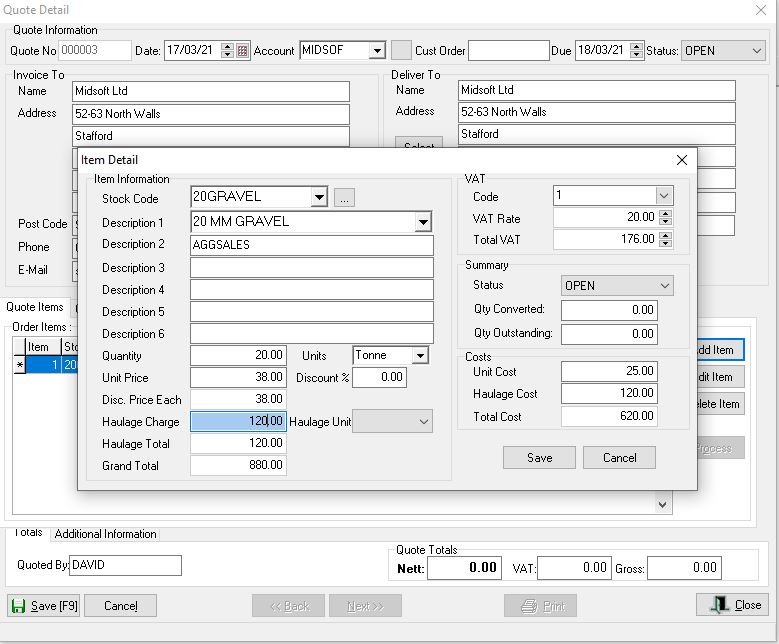The width and height of the screenshot is (779, 644).
Task: Switch to the Quote Items tab
Action: click(x=35, y=307)
